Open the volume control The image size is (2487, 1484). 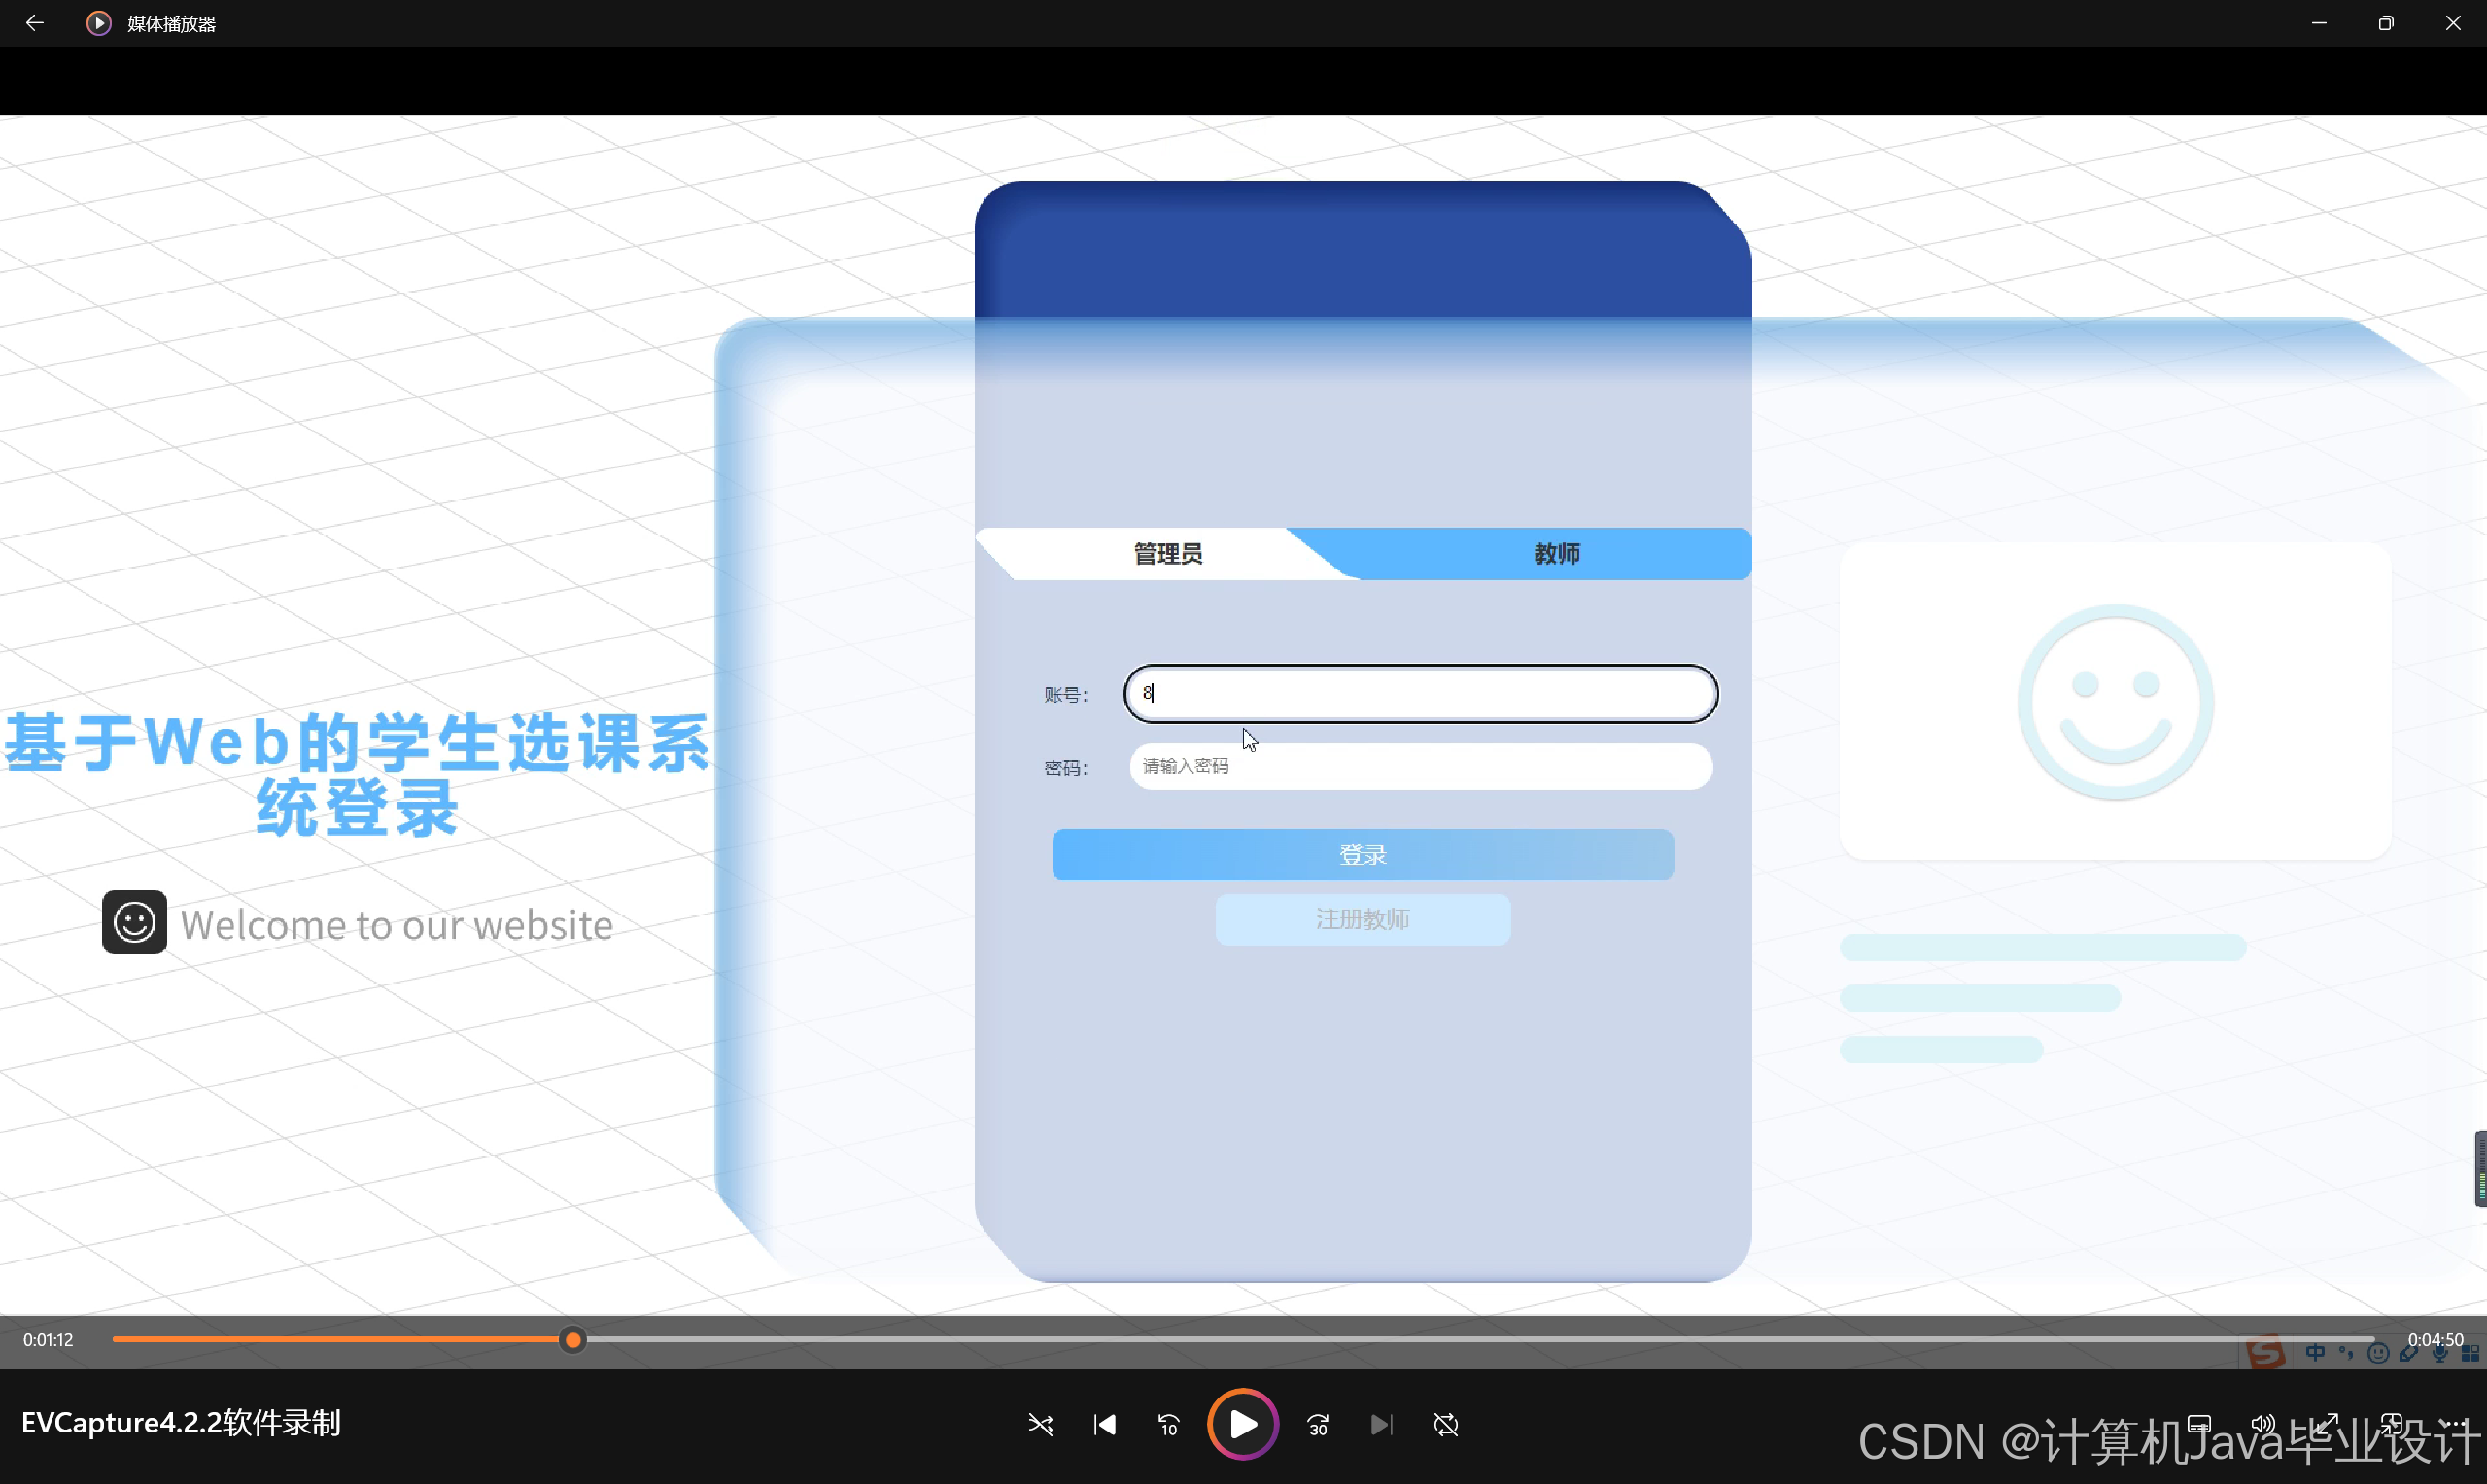click(2262, 1423)
